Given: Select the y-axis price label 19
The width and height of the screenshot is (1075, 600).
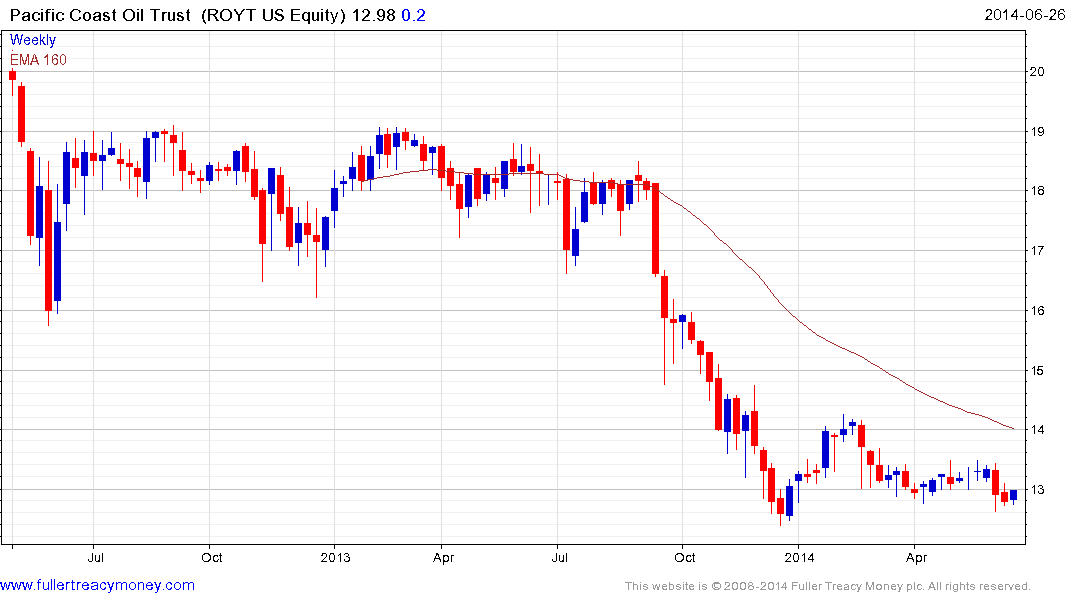Looking at the screenshot, I should coord(1037,132).
